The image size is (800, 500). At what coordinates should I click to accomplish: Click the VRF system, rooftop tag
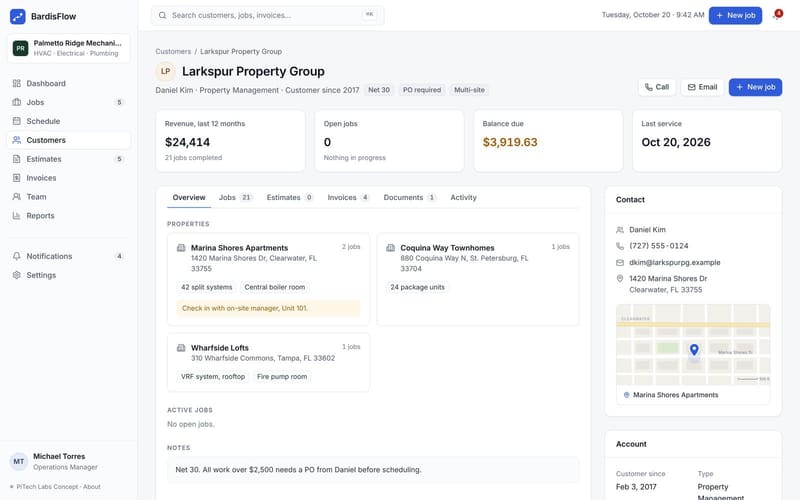pyautogui.click(x=213, y=377)
